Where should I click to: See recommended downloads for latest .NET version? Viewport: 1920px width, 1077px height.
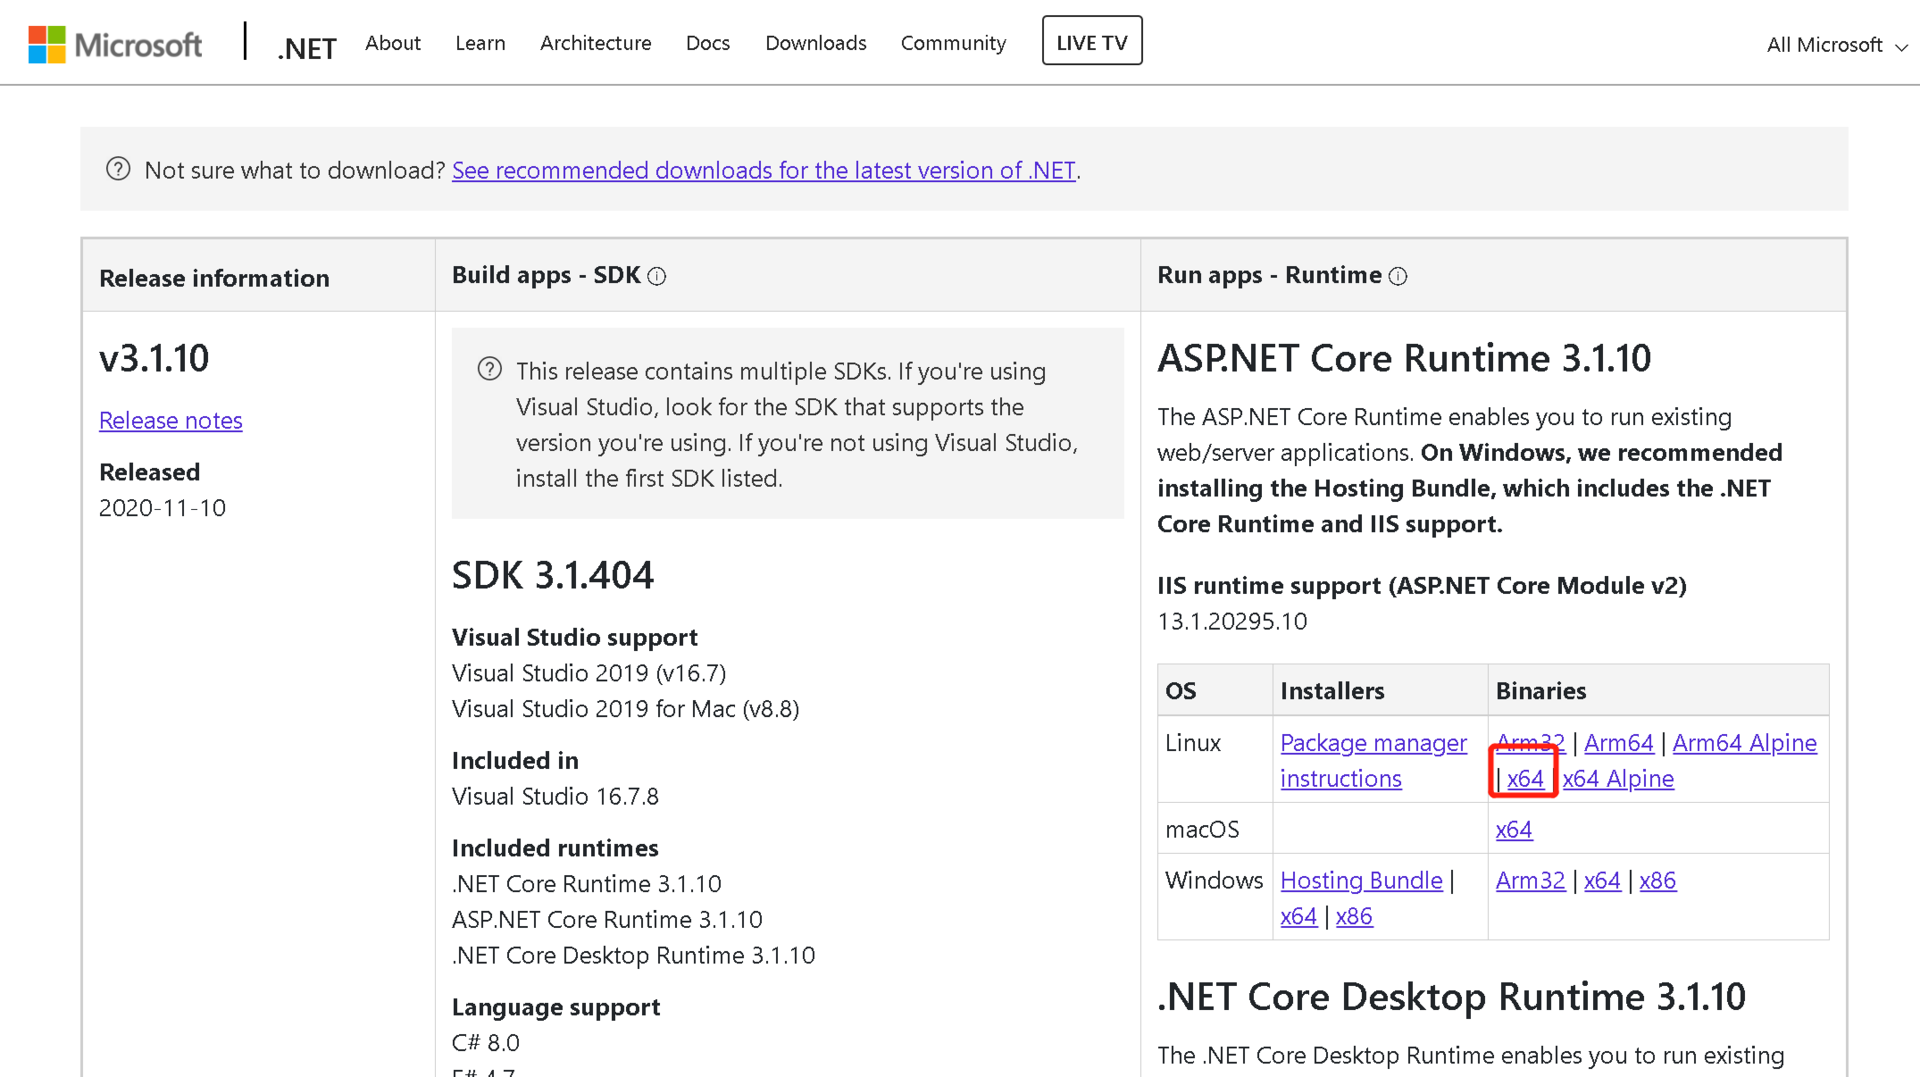click(764, 170)
